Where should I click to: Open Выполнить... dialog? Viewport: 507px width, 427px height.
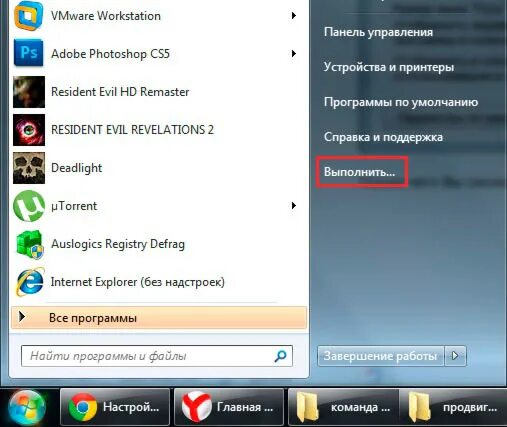[x=359, y=172]
